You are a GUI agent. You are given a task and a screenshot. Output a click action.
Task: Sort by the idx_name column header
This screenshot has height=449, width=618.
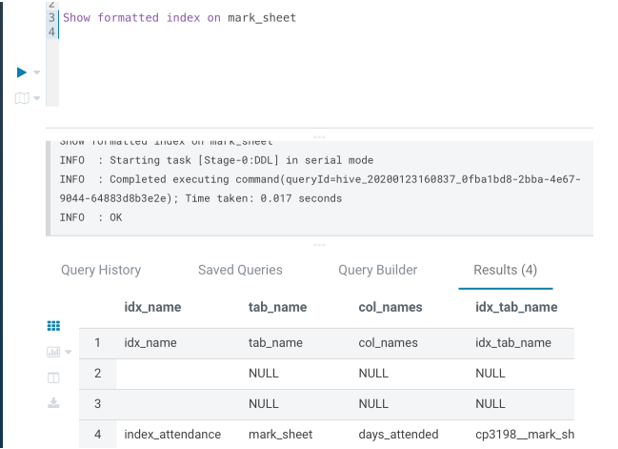[152, 307]
